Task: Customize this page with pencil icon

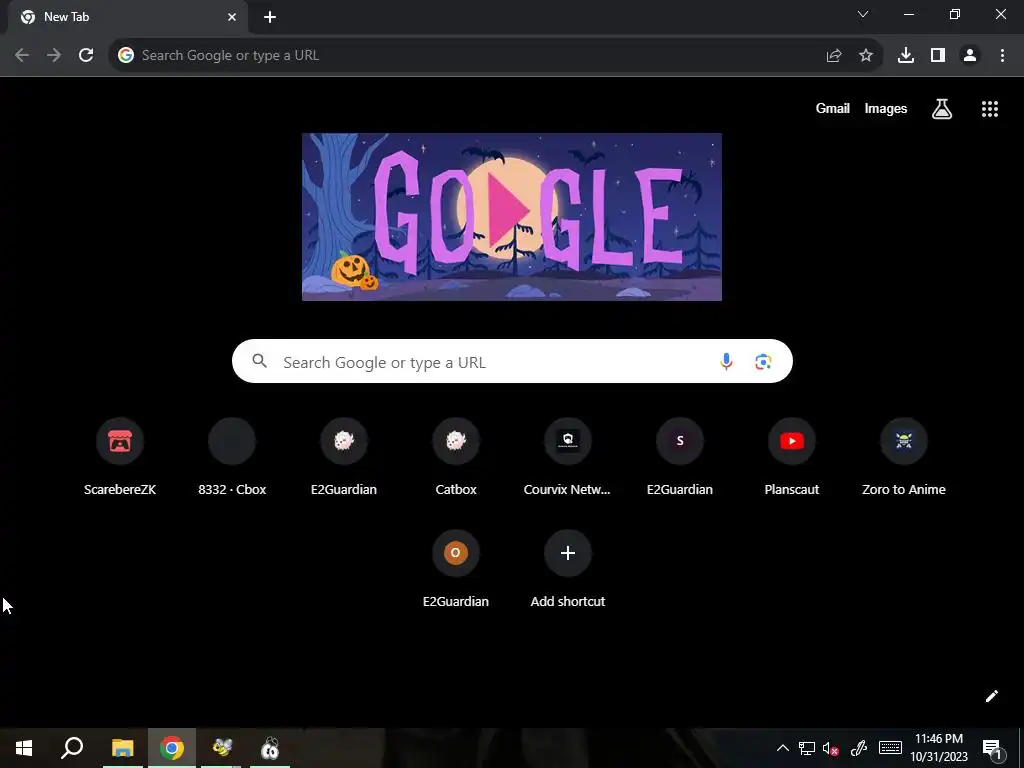Action: pyautogui.click(x=991, y=696)
